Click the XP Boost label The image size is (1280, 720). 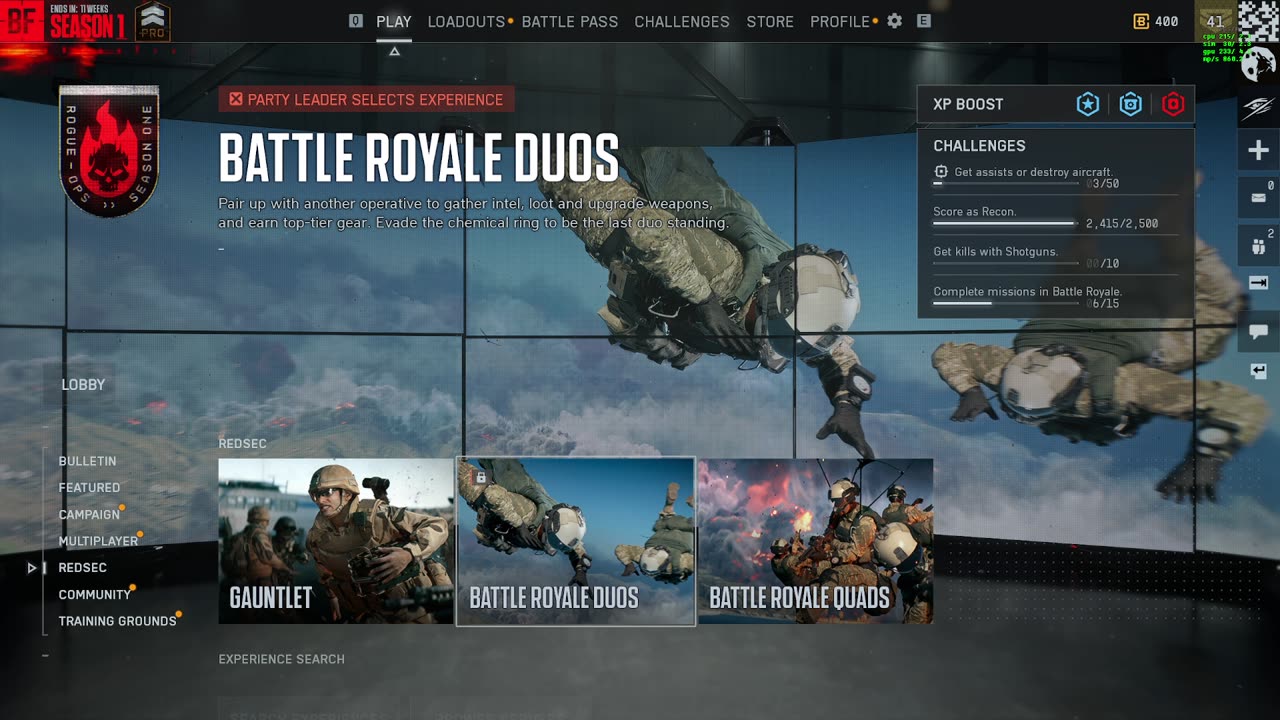(968, 104)
